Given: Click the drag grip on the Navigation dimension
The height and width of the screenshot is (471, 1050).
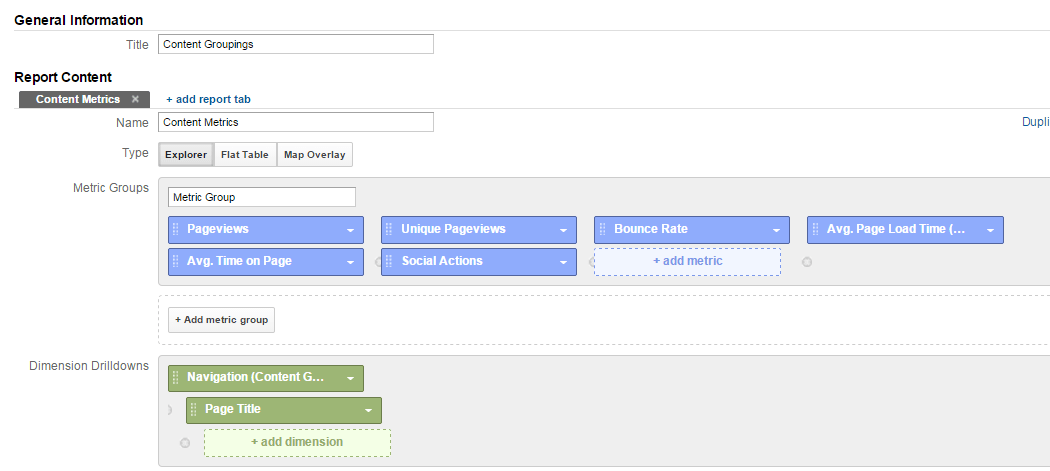Looking at the screenshot, I should pyautogui.click(x=176, y=377).
